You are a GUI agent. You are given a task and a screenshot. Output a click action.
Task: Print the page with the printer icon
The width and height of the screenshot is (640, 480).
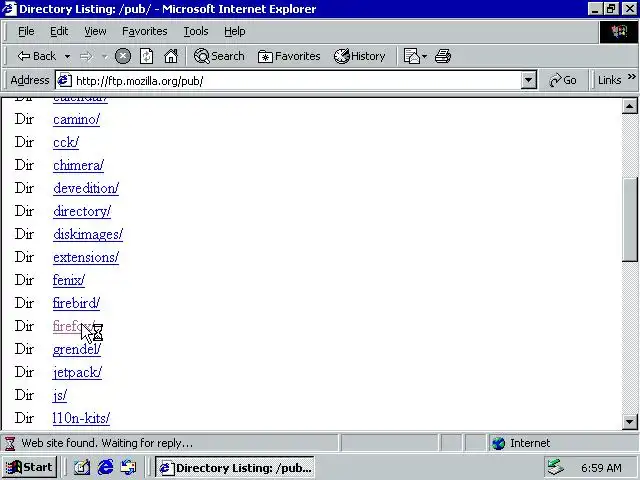tap(443, 56)
